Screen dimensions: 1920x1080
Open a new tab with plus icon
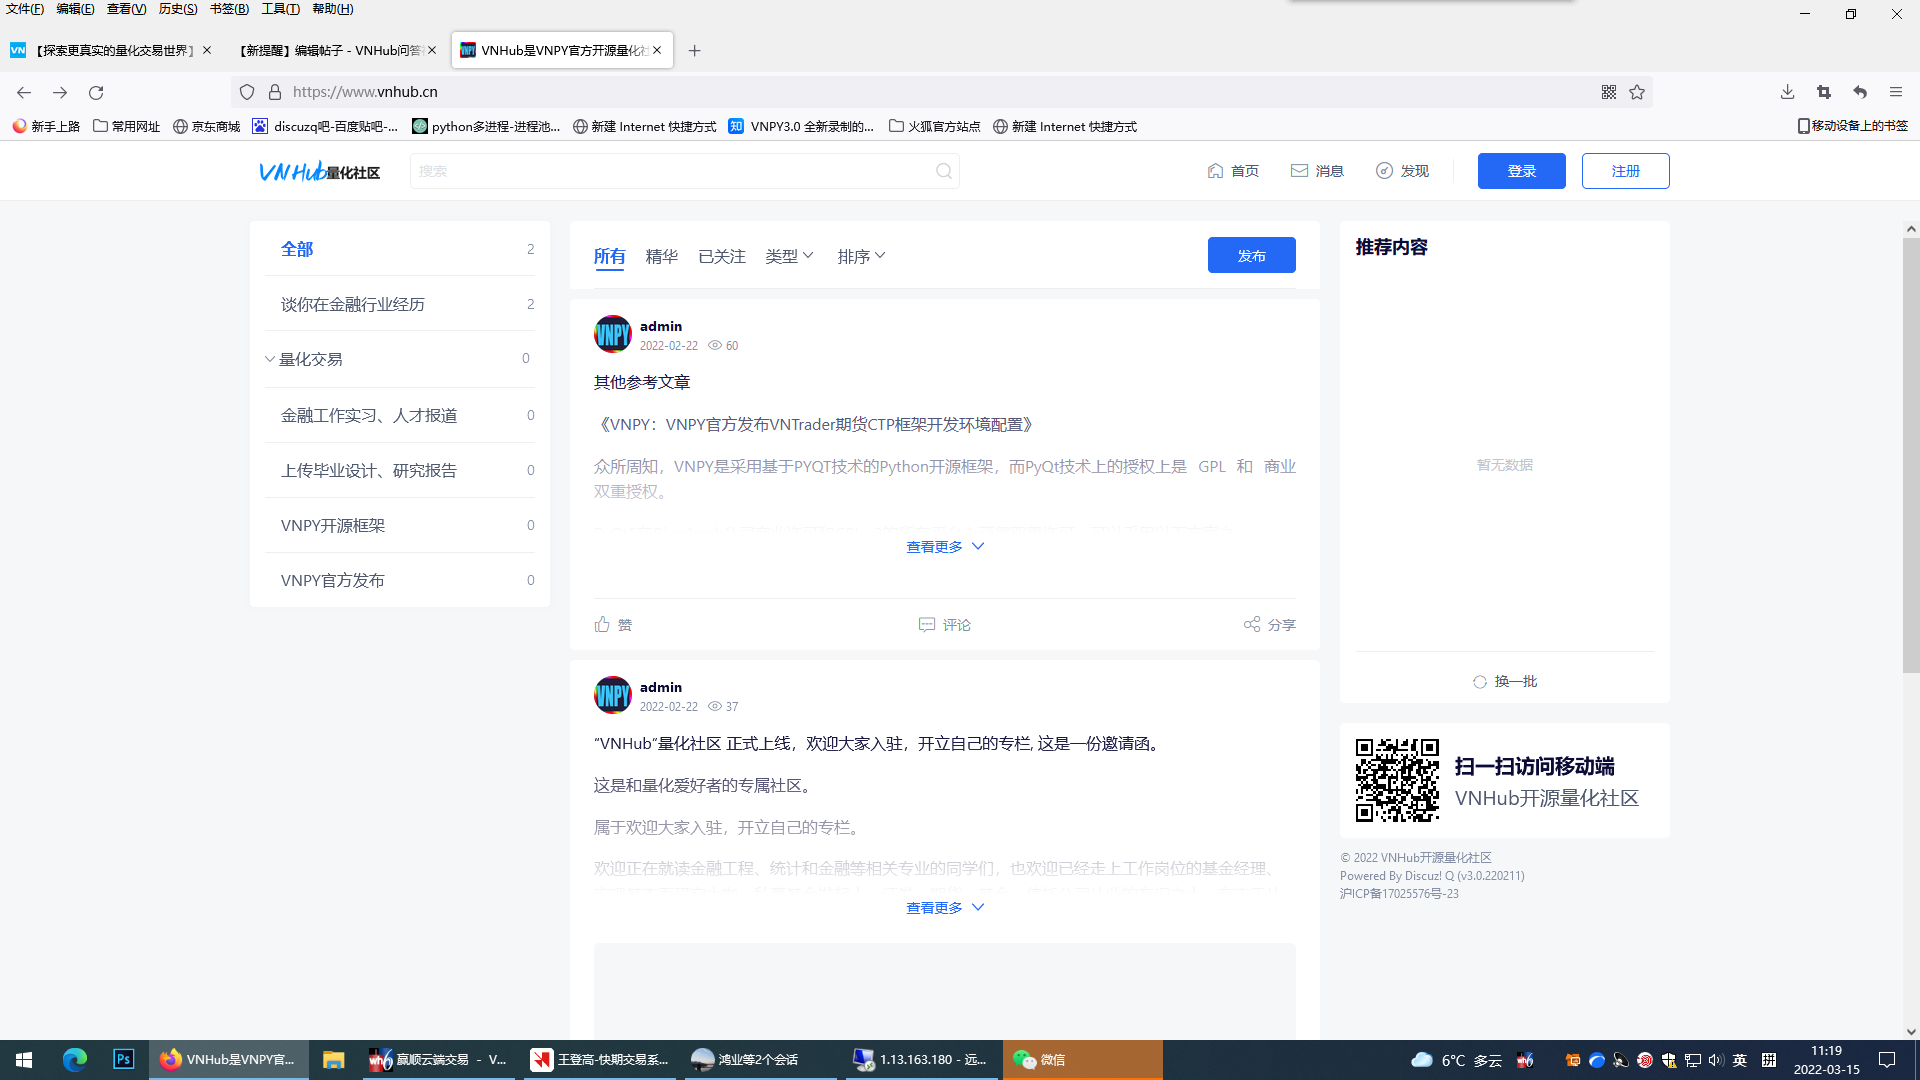pyautogui.click(x=695, y=50)
